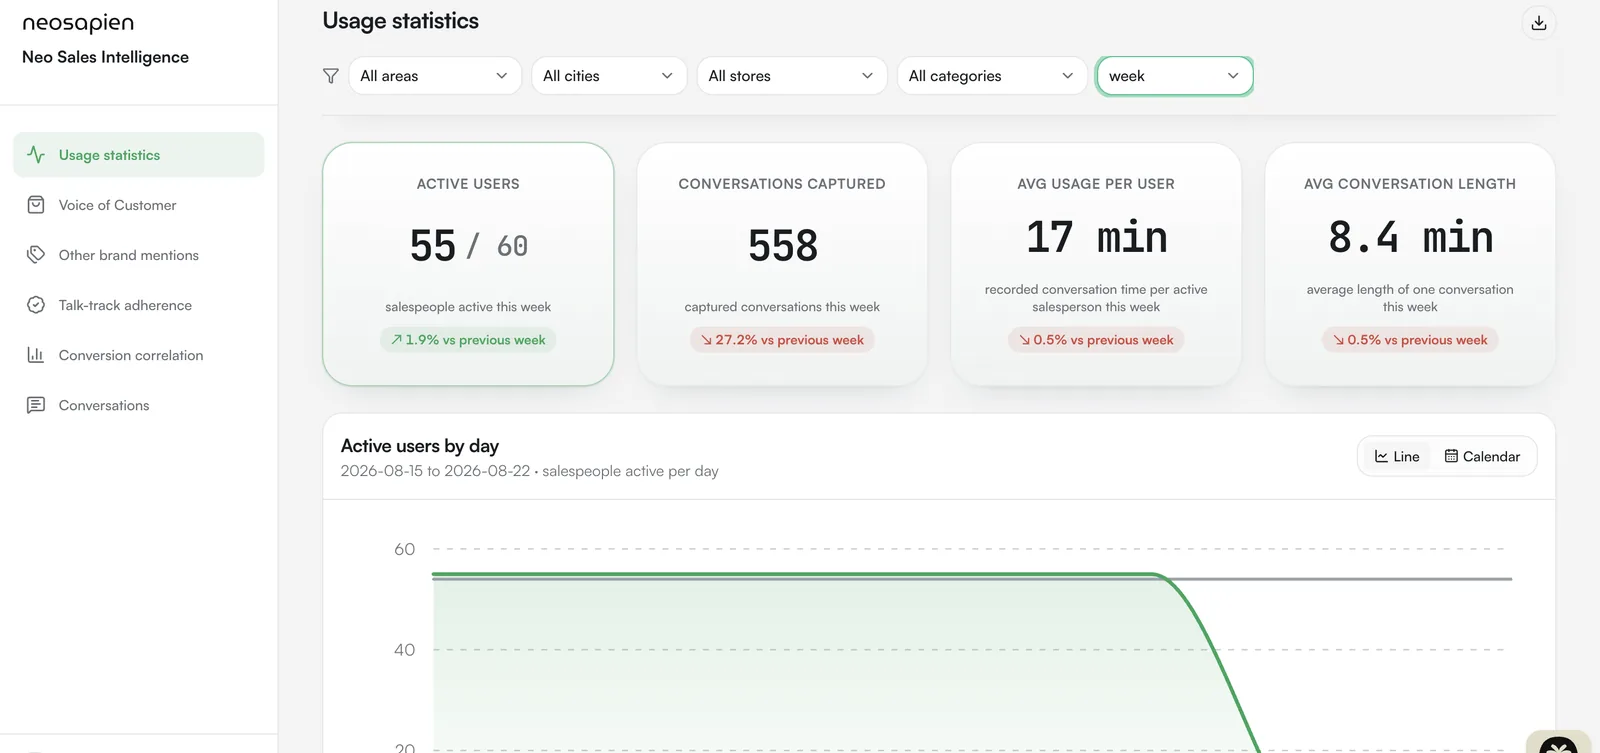Click the Other brand mentions tag icon

(36, 255)
